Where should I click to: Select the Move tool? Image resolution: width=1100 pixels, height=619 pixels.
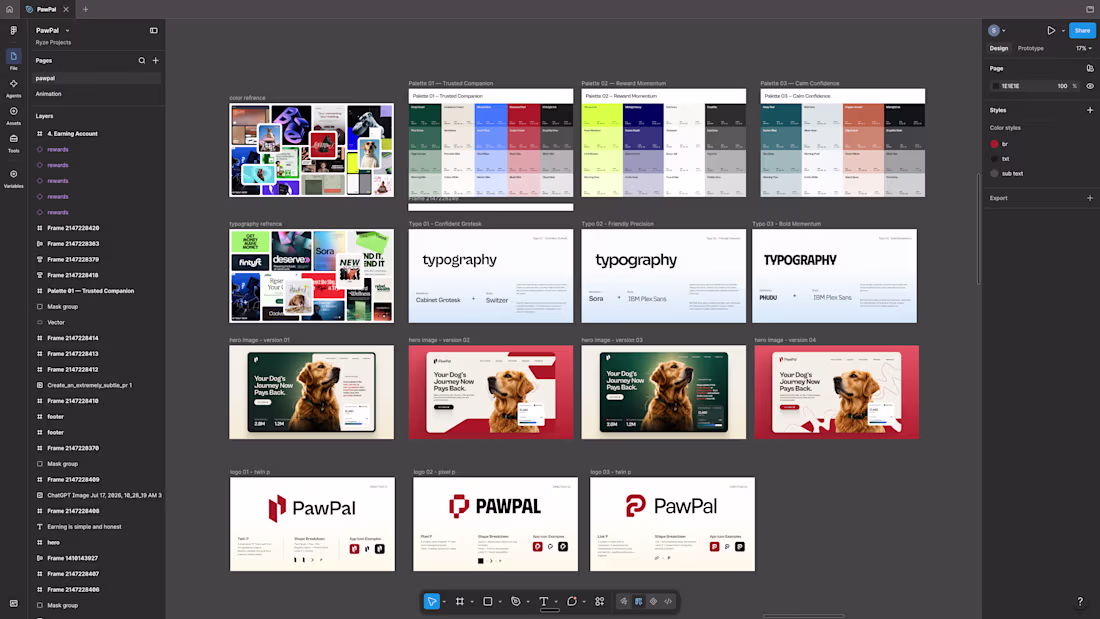(x=431, y=601)
